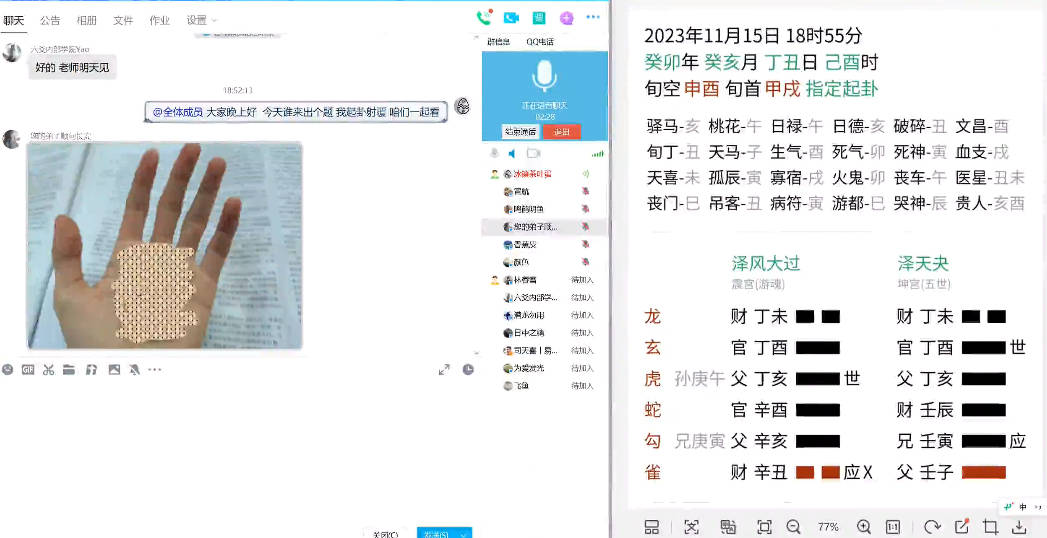1047x538 pixels.
Task: Expand the 设置 dropdown menu
Action: tap(201, 20)
